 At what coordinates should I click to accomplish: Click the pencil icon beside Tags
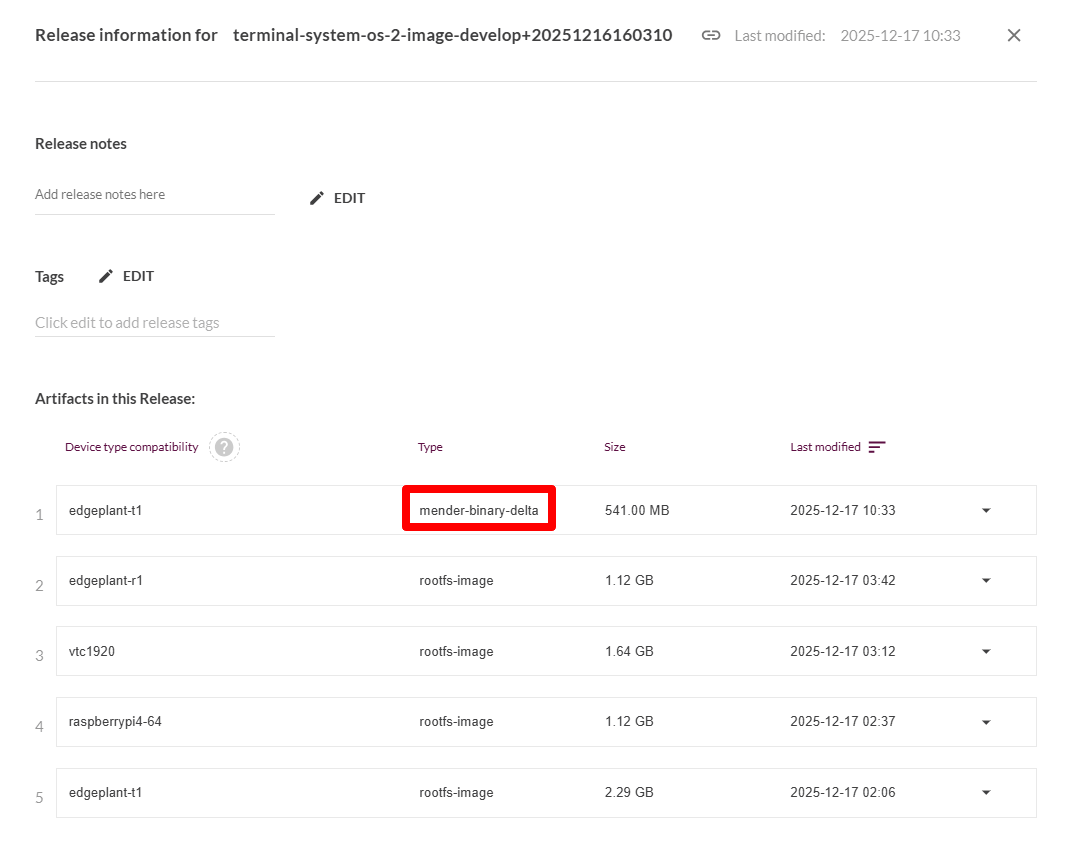click(x=105, y=276)
